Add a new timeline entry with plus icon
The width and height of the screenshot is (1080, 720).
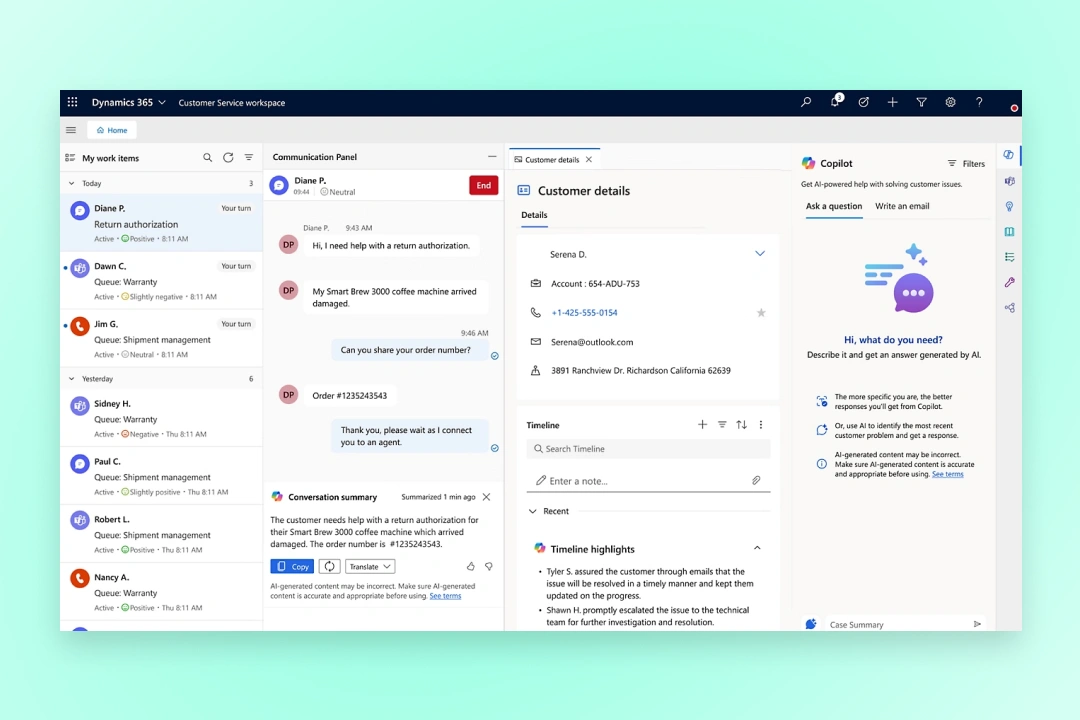(x=702, y=425)
